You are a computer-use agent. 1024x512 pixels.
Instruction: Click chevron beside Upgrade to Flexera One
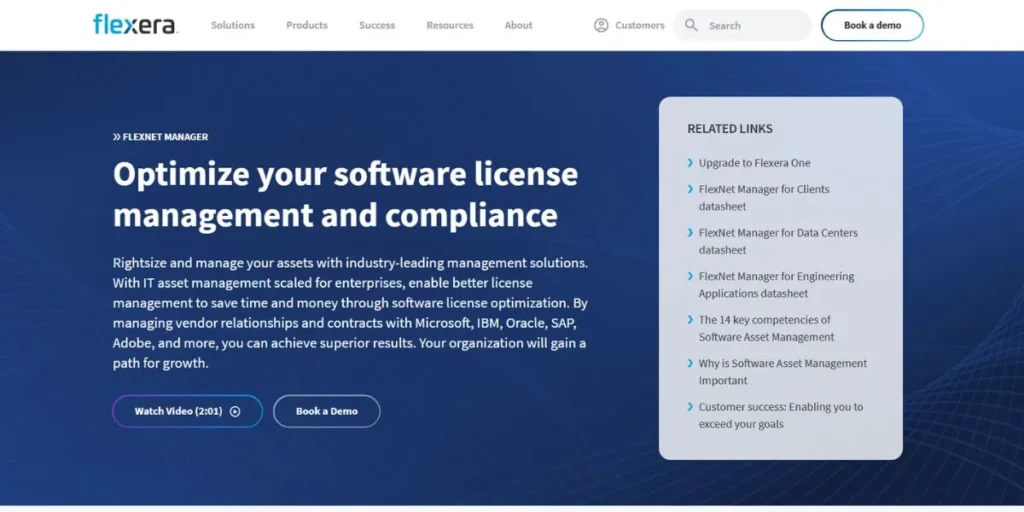coord(690,163)
